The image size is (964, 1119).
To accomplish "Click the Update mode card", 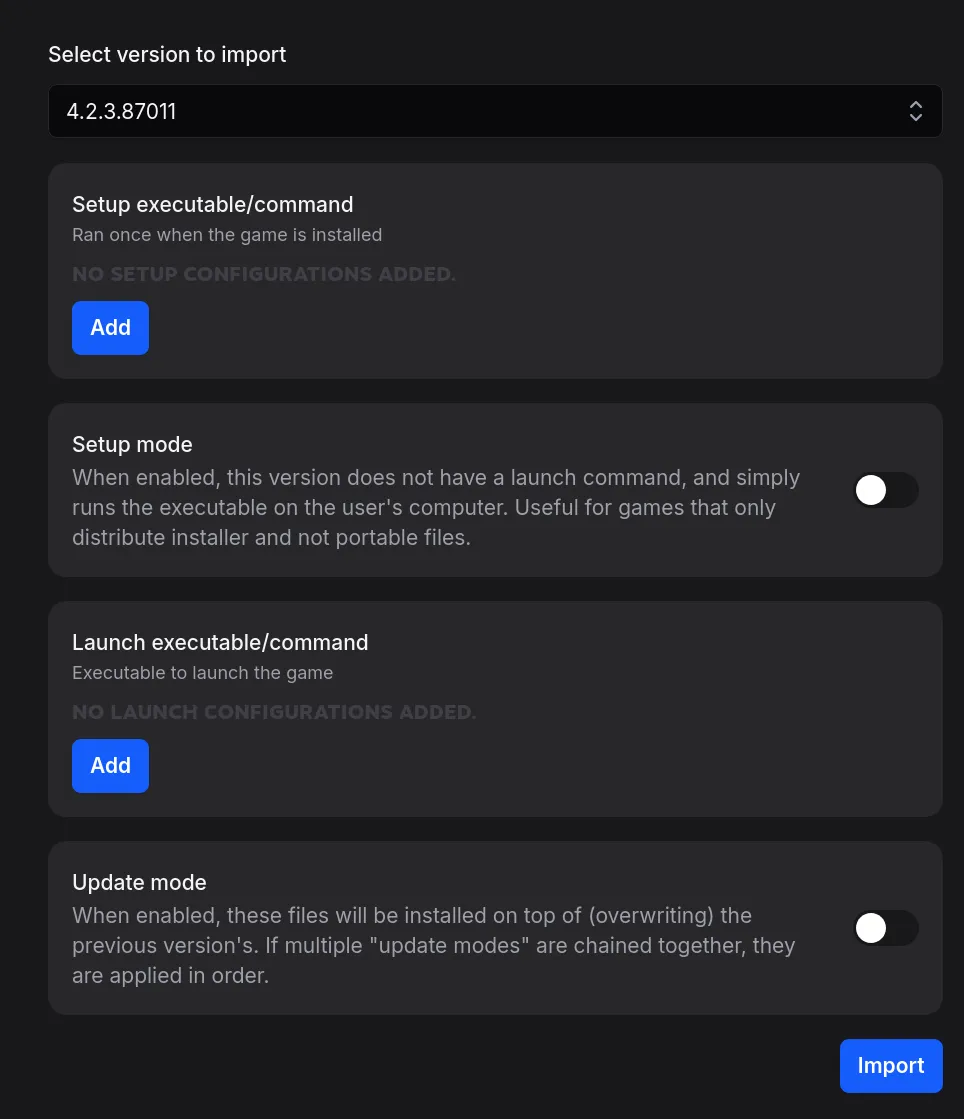I will coord(495,928).
